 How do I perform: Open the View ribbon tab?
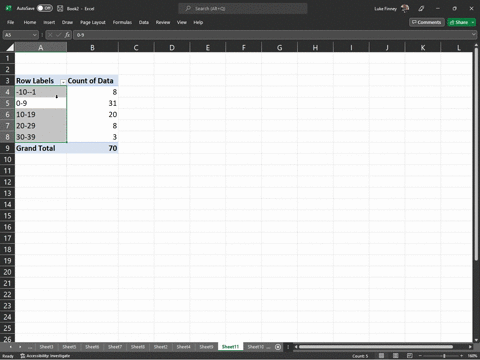click(x=182, y=22)
